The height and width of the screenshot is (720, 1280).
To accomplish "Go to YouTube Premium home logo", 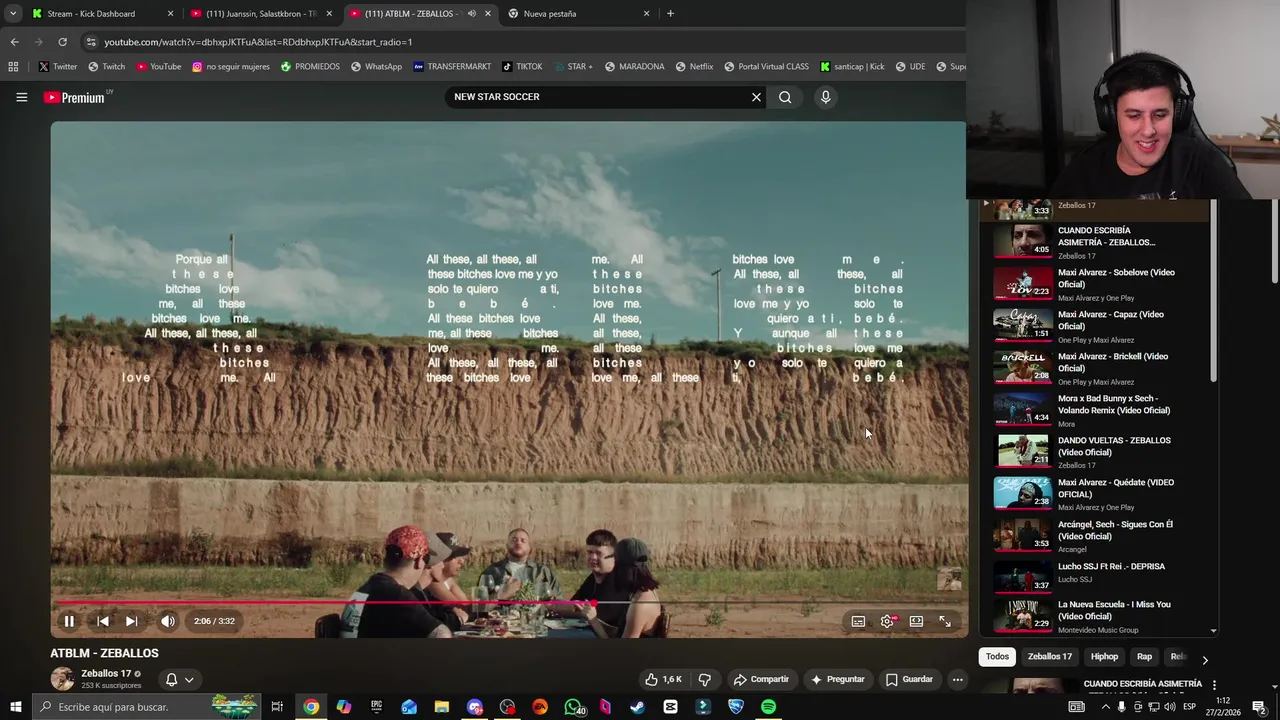I will [x=74, y=97].
